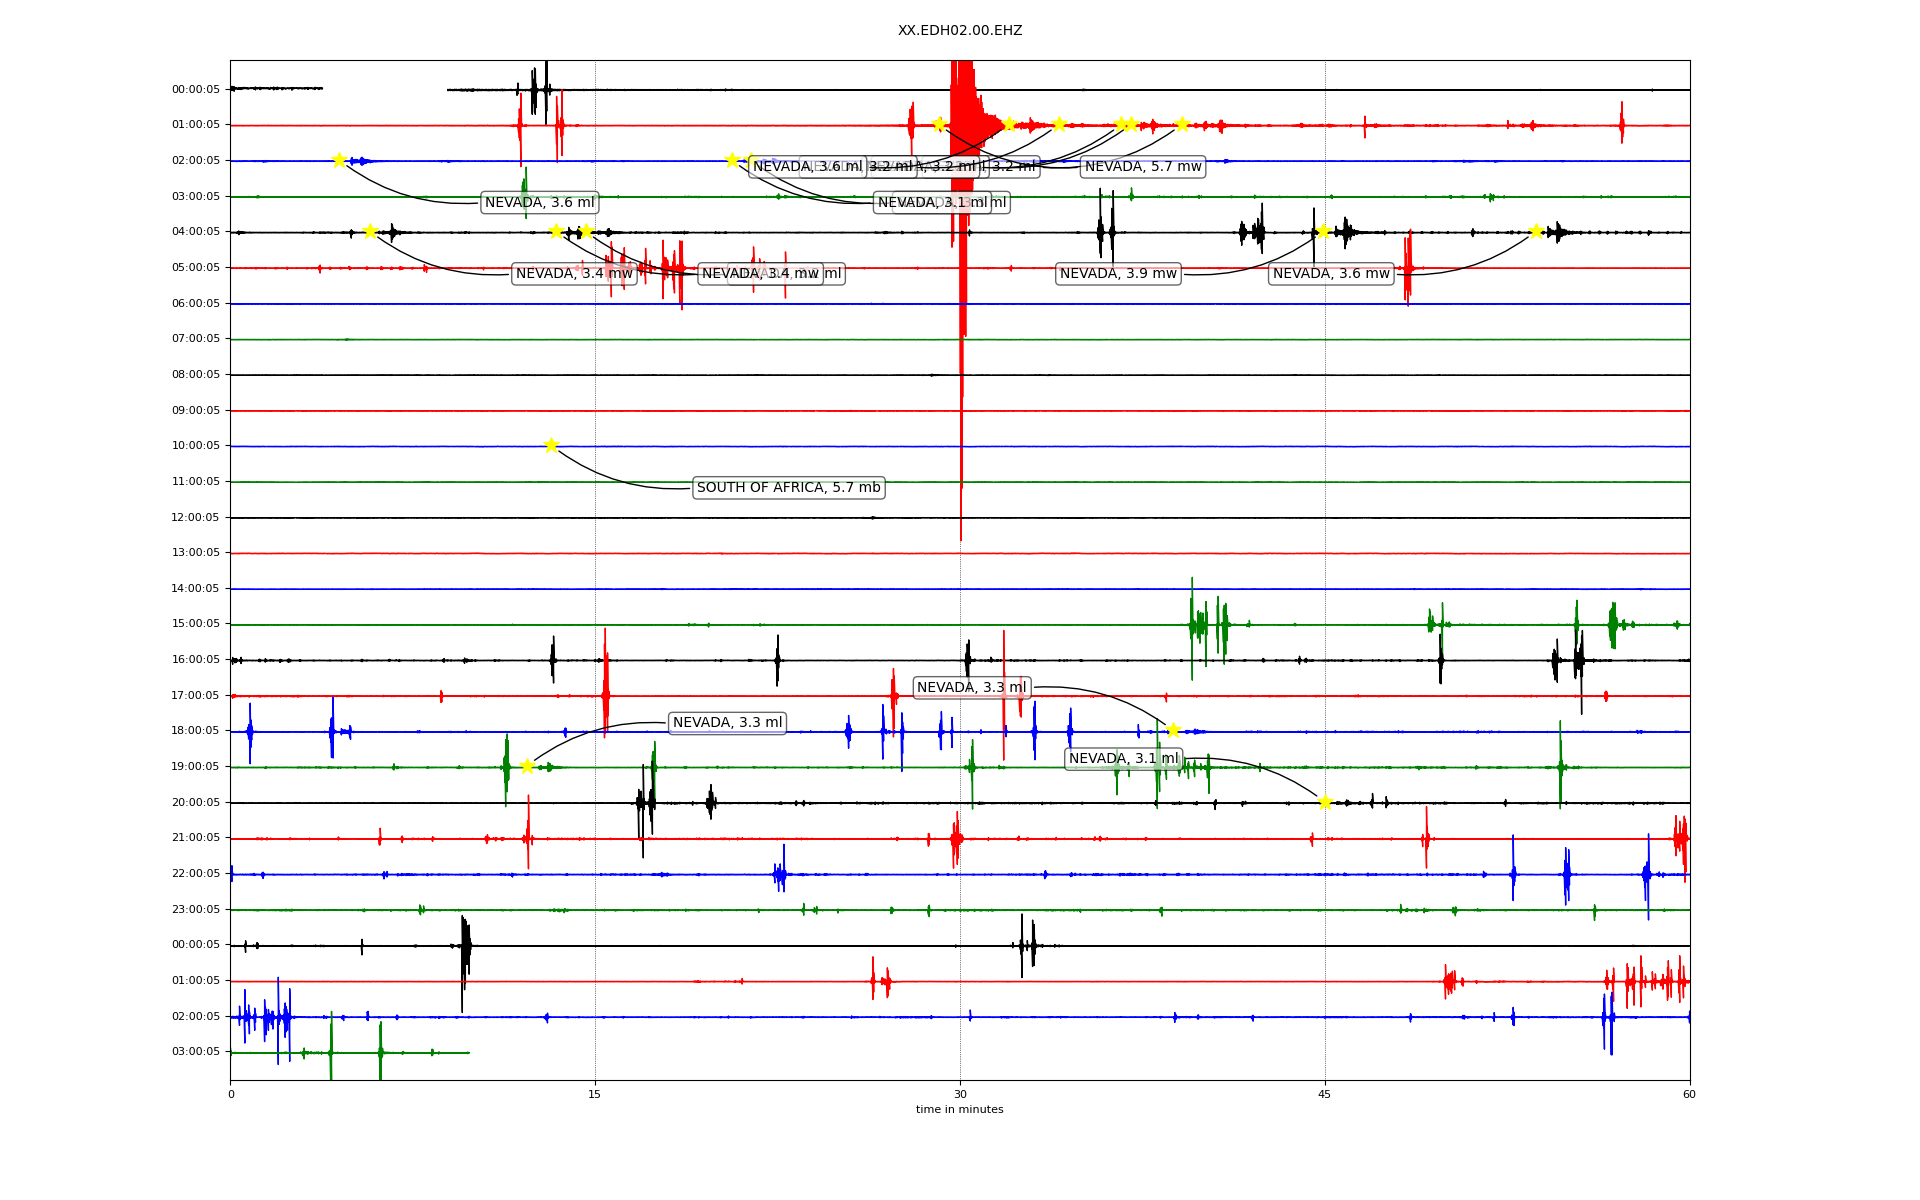
Task: Click the rightmost star on the 04:00:05 trace
Action: [1536, 231]
